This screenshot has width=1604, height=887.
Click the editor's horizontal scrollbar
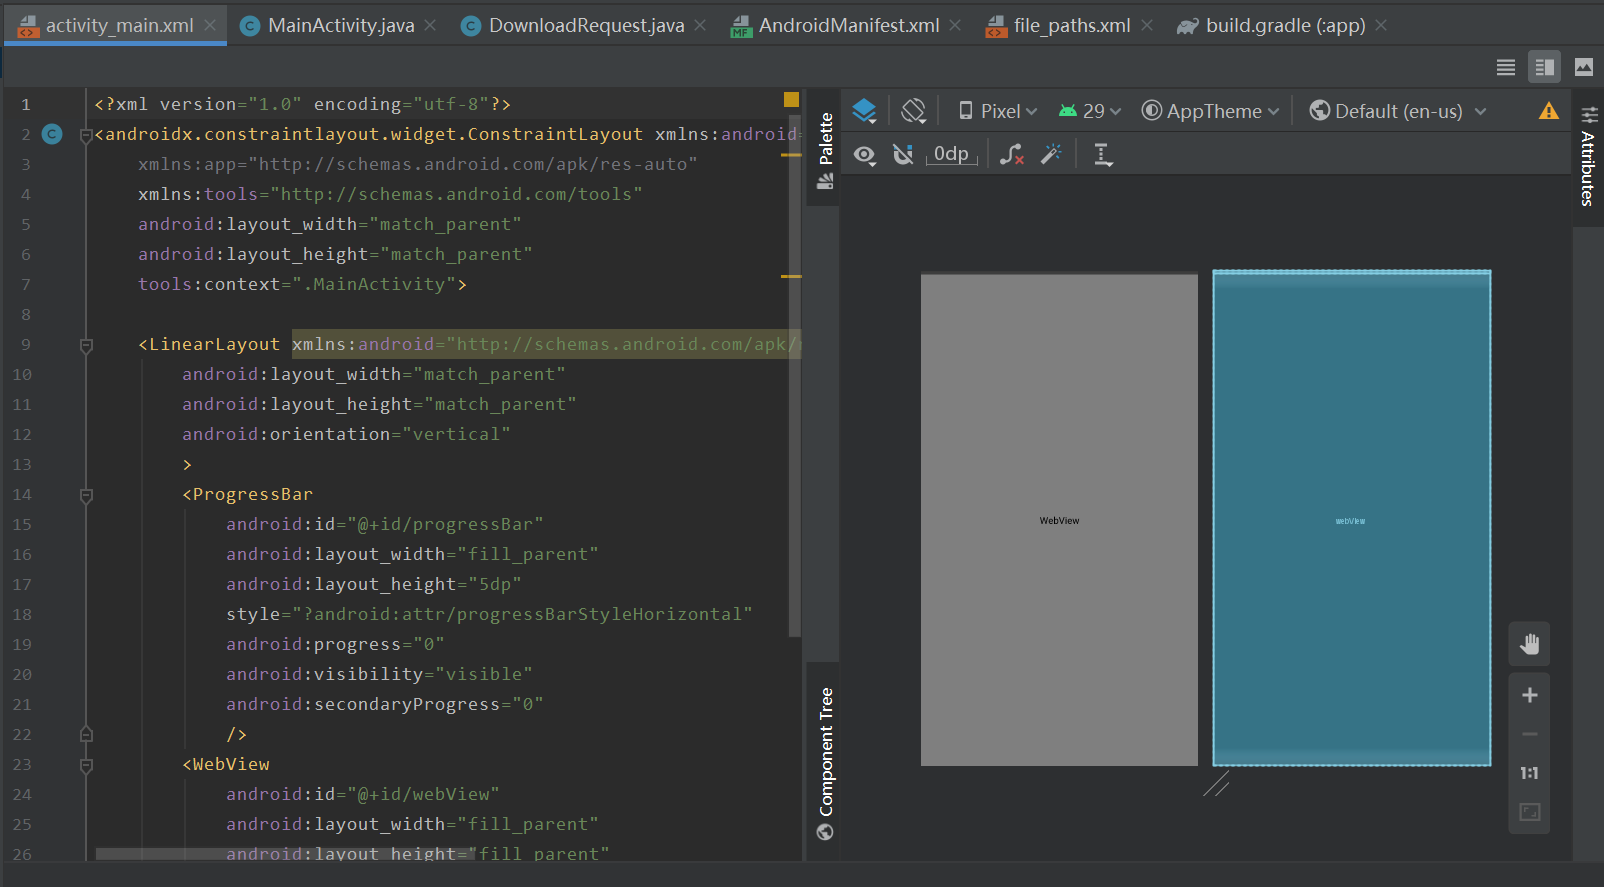[283, 855]
